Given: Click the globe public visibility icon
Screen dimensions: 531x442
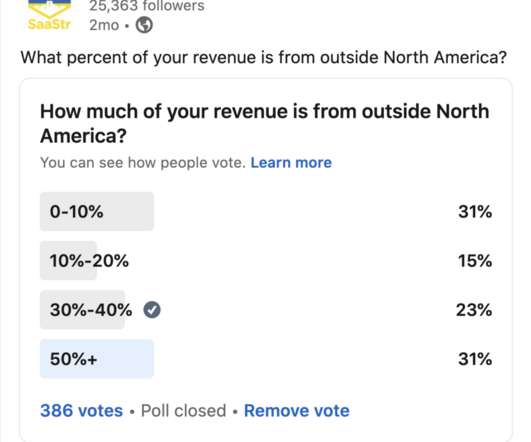Looking at the screenshot, I should [144, 25].
